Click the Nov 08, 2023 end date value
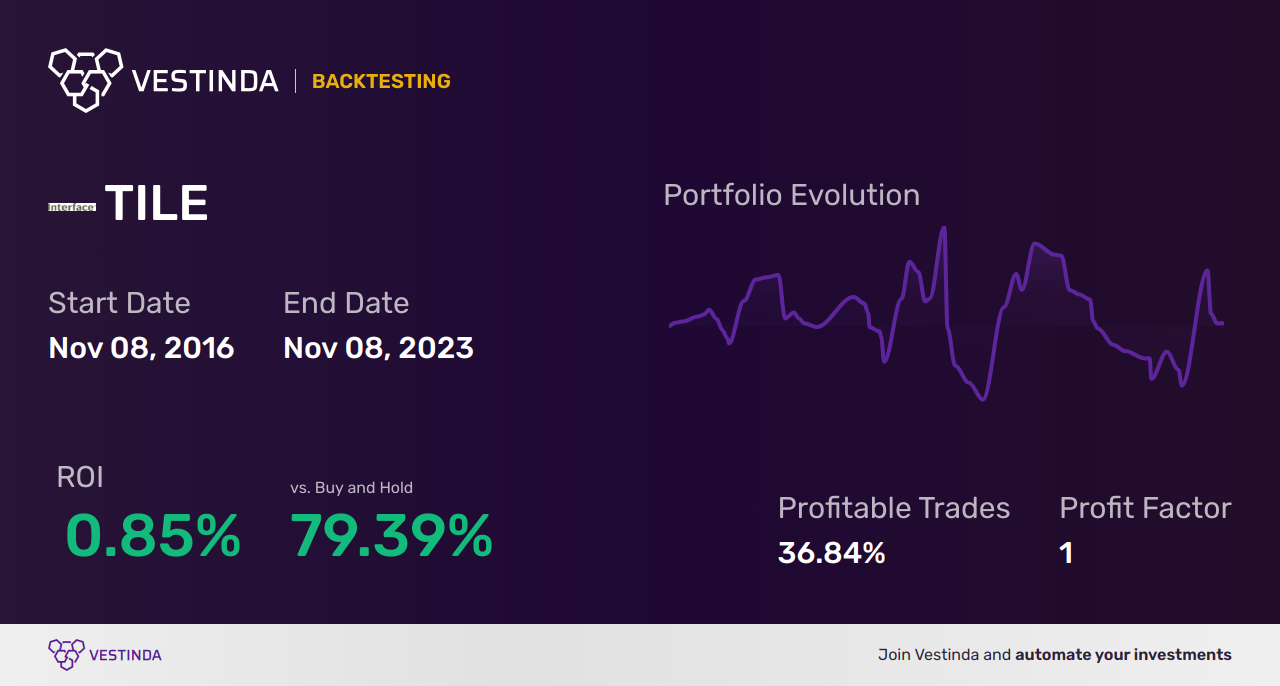 tap(378, 348)
